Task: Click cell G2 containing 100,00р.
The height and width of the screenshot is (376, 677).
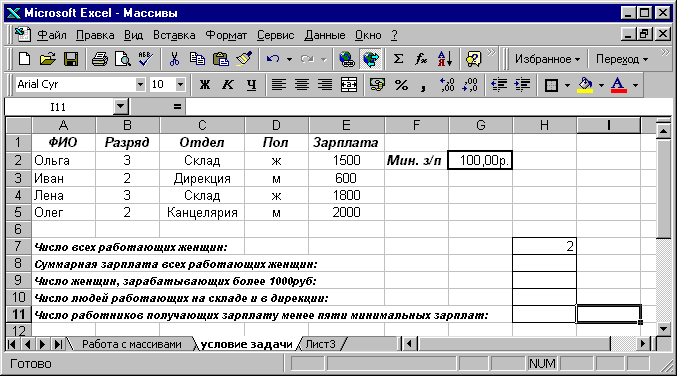Action: (x=481, y=160)
